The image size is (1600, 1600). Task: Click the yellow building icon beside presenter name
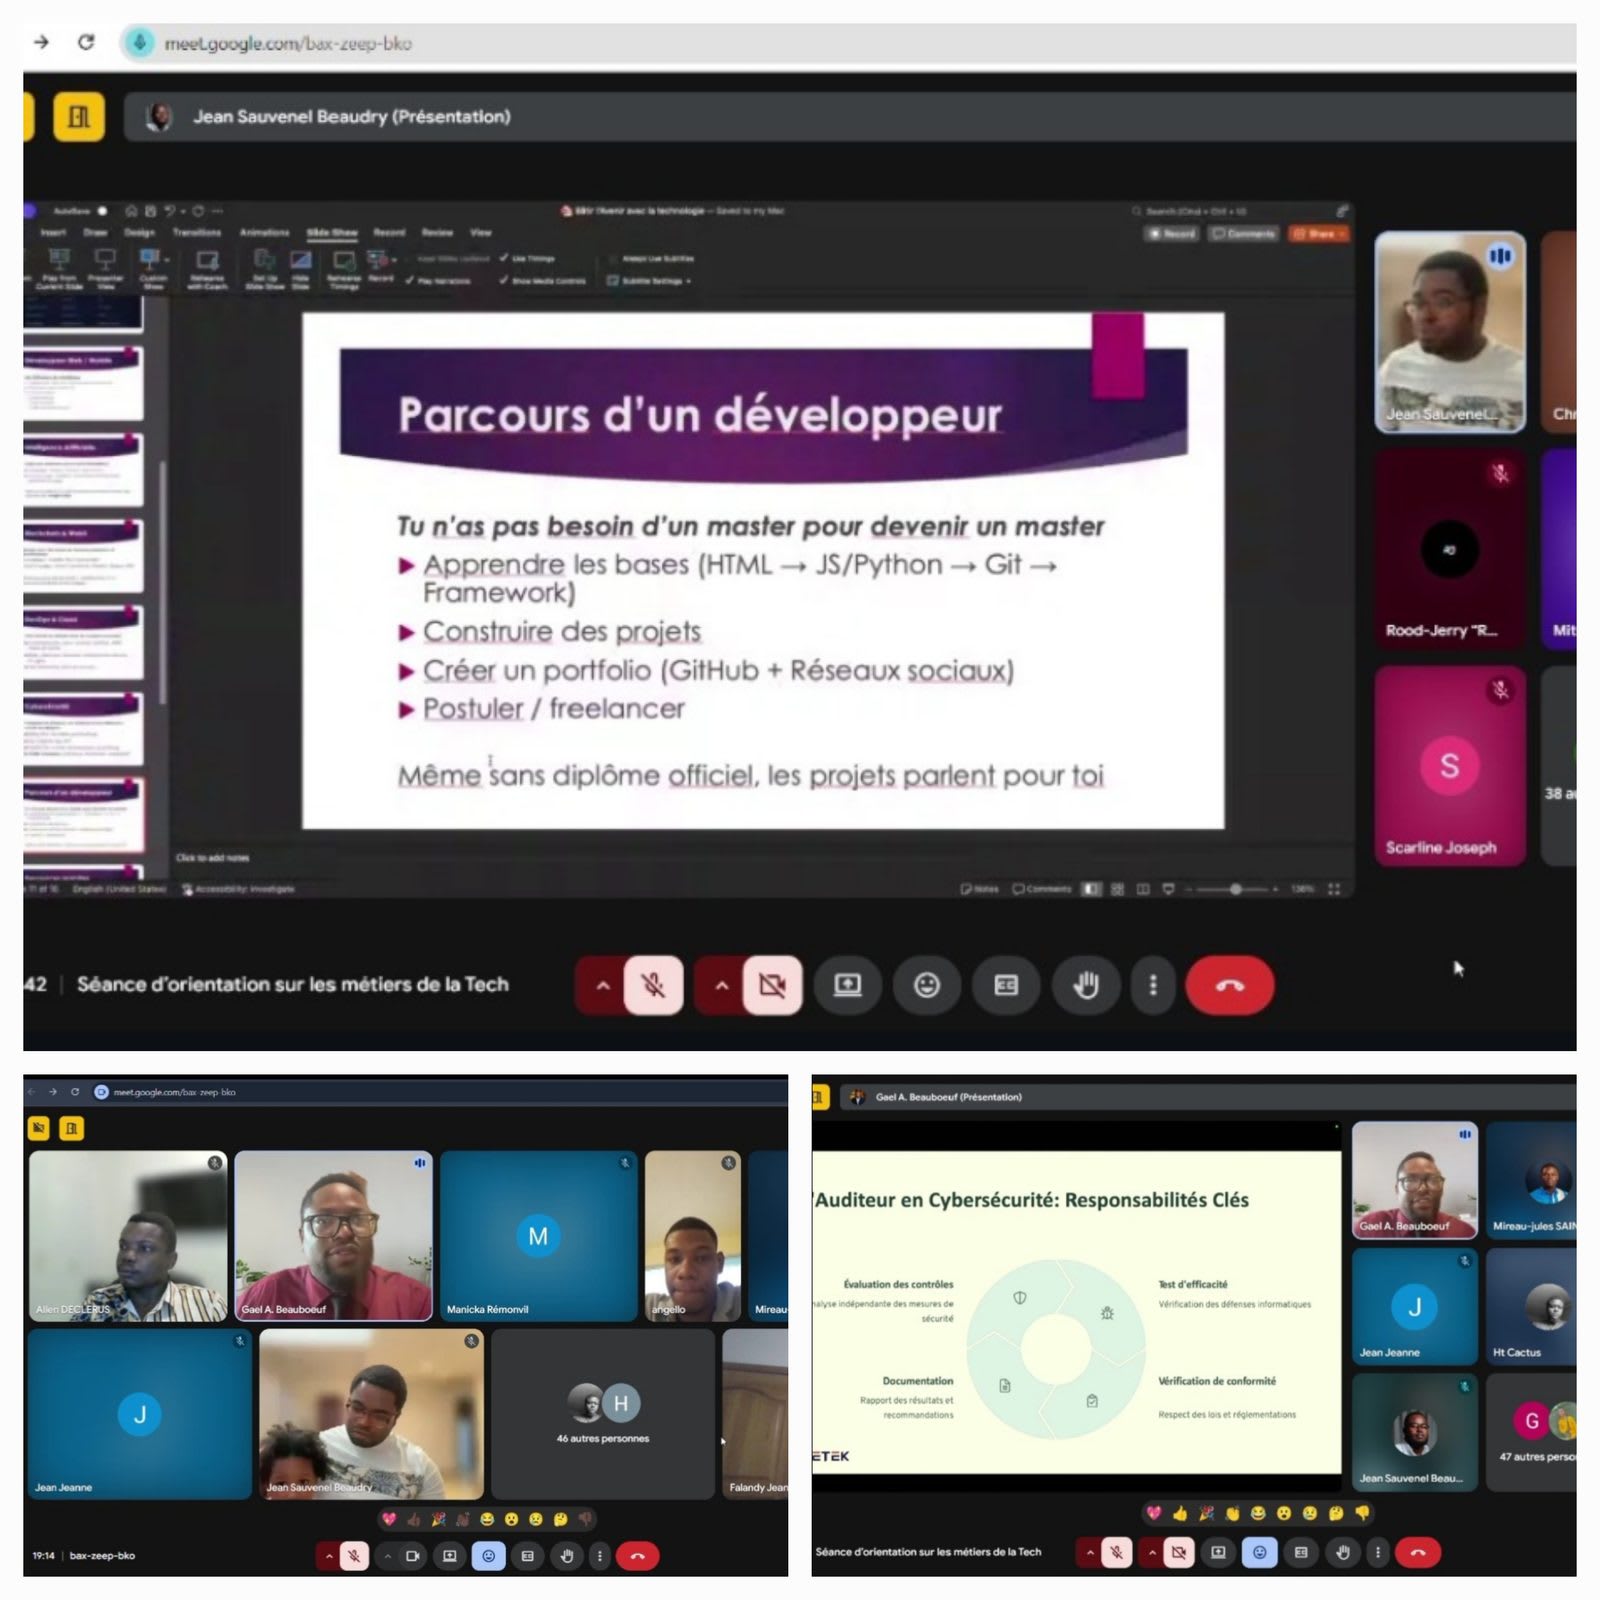79,116
